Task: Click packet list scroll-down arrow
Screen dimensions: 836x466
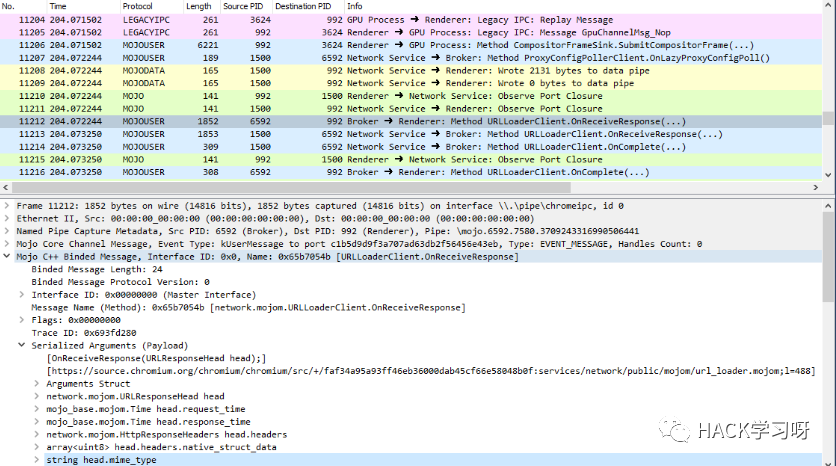Action: point(828,174)
